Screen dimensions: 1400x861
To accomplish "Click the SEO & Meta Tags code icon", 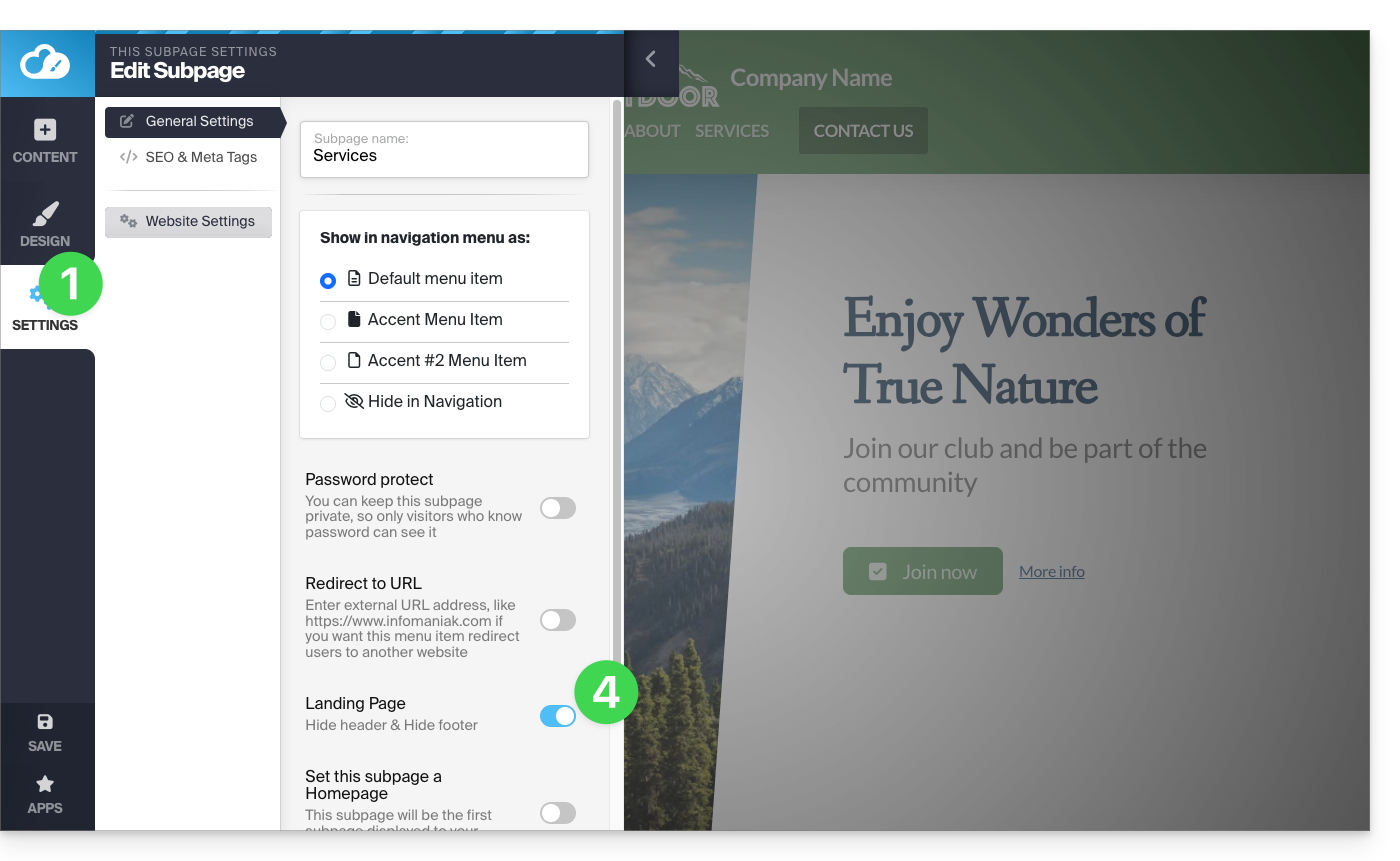I will [x=128, y=157].
